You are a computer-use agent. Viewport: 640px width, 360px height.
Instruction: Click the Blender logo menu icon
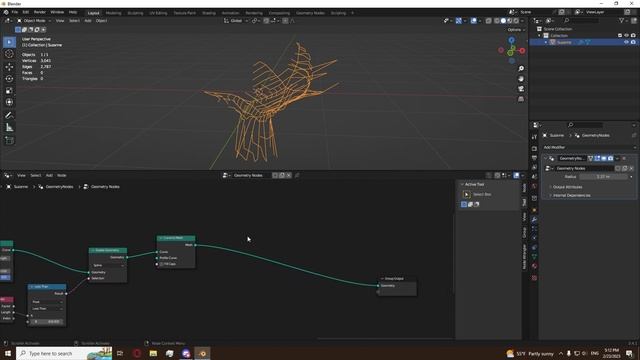[6, 12]
